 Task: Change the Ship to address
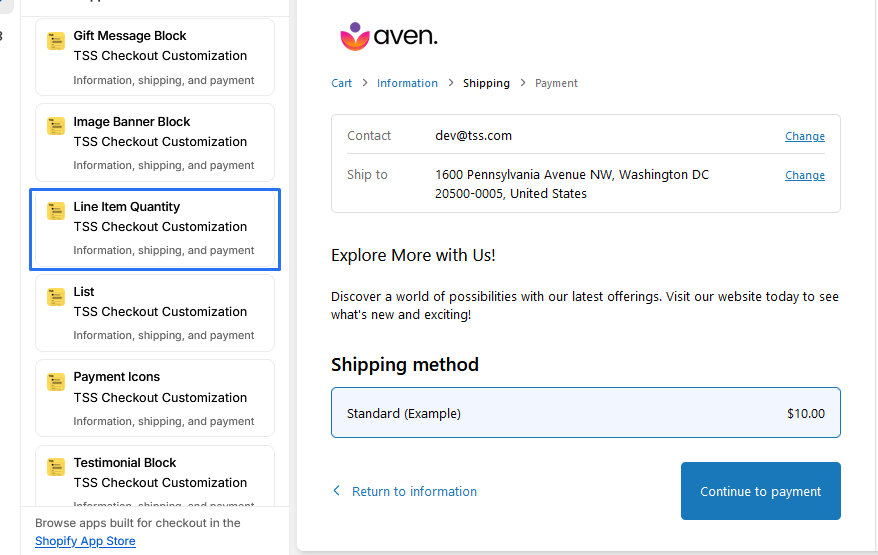[804, 175]
